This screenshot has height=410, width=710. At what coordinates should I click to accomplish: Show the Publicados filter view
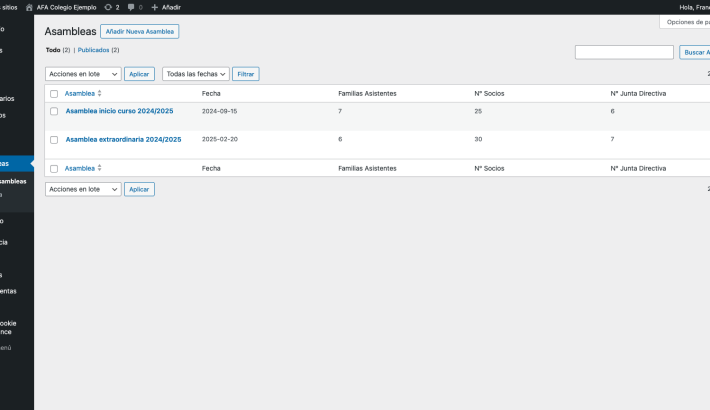[x=98, y=50]
